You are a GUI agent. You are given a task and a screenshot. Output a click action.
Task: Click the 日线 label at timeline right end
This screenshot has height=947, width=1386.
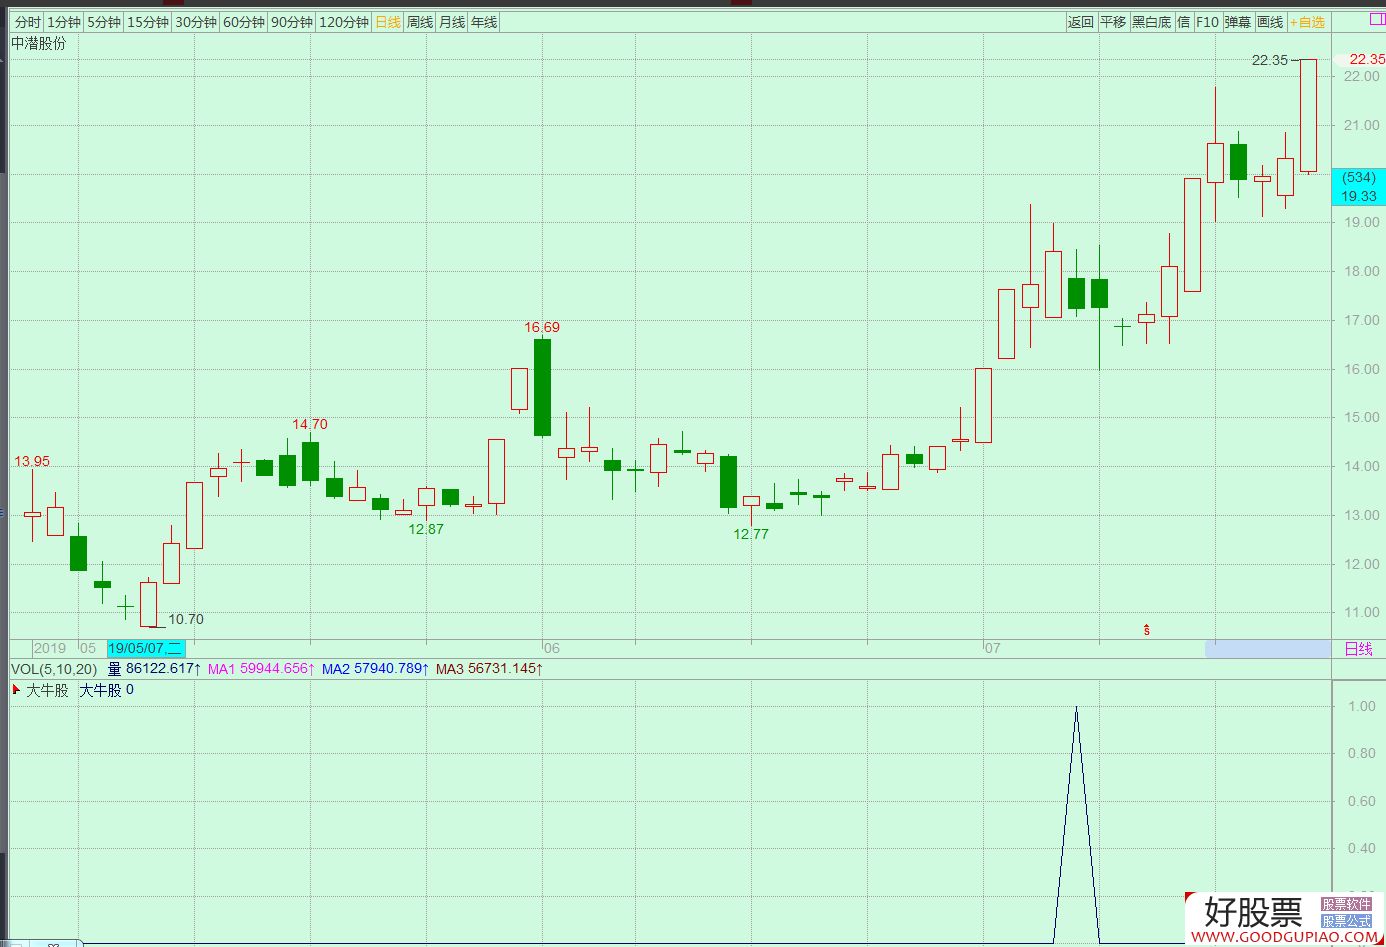(x=1358, y=649)
